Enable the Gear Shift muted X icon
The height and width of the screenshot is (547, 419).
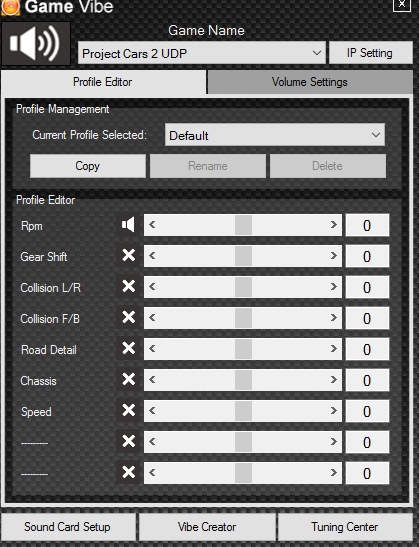tap(128, 255)
